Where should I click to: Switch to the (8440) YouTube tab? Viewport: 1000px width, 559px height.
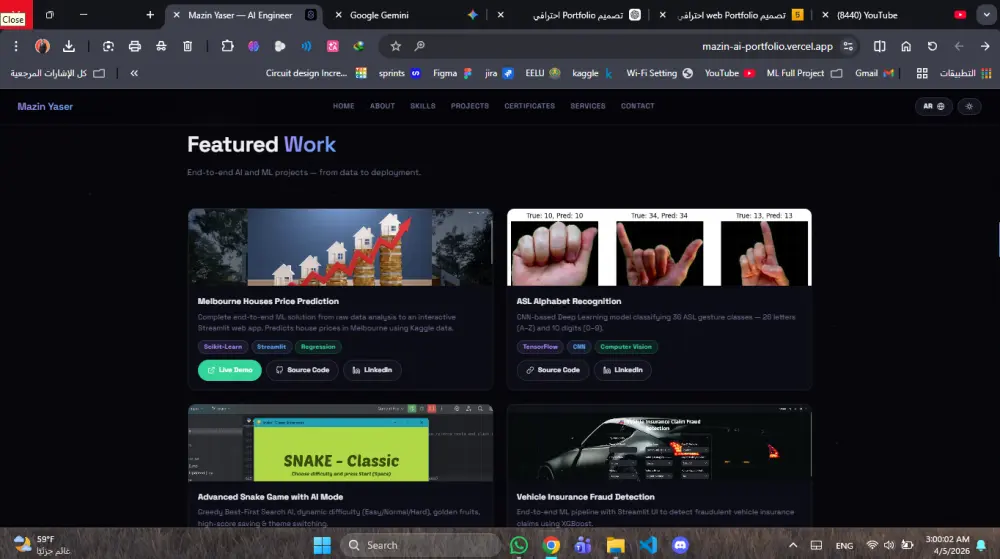click(x=867, y=15)
